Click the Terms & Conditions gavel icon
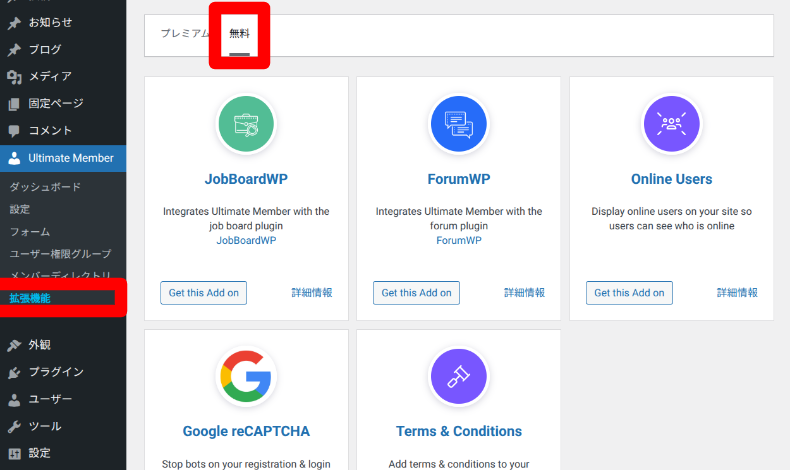Screen dimensions: 790x470 (x=458, y=376)
